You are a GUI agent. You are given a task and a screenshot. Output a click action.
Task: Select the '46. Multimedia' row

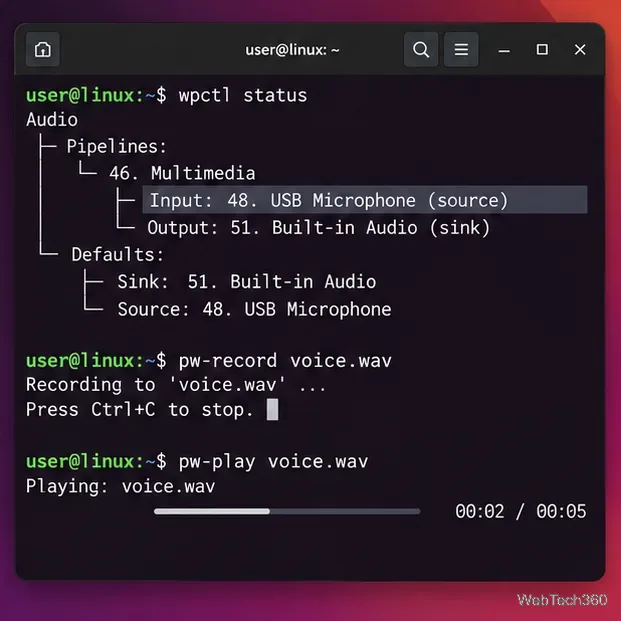pos(182,173)
